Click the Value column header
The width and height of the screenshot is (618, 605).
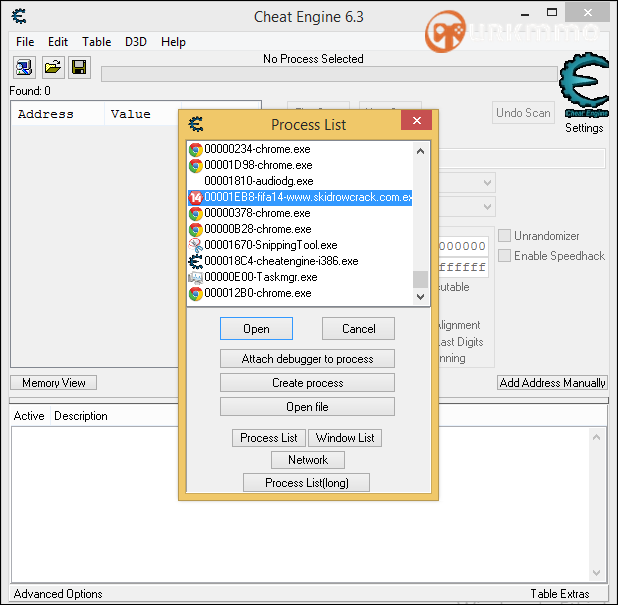[143, 114]
